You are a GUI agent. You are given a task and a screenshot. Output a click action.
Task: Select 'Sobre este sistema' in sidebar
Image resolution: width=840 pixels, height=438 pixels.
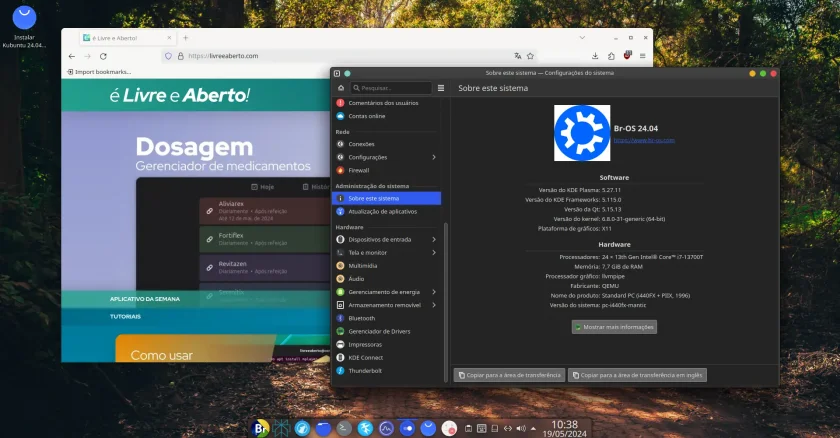click(386, 198)
